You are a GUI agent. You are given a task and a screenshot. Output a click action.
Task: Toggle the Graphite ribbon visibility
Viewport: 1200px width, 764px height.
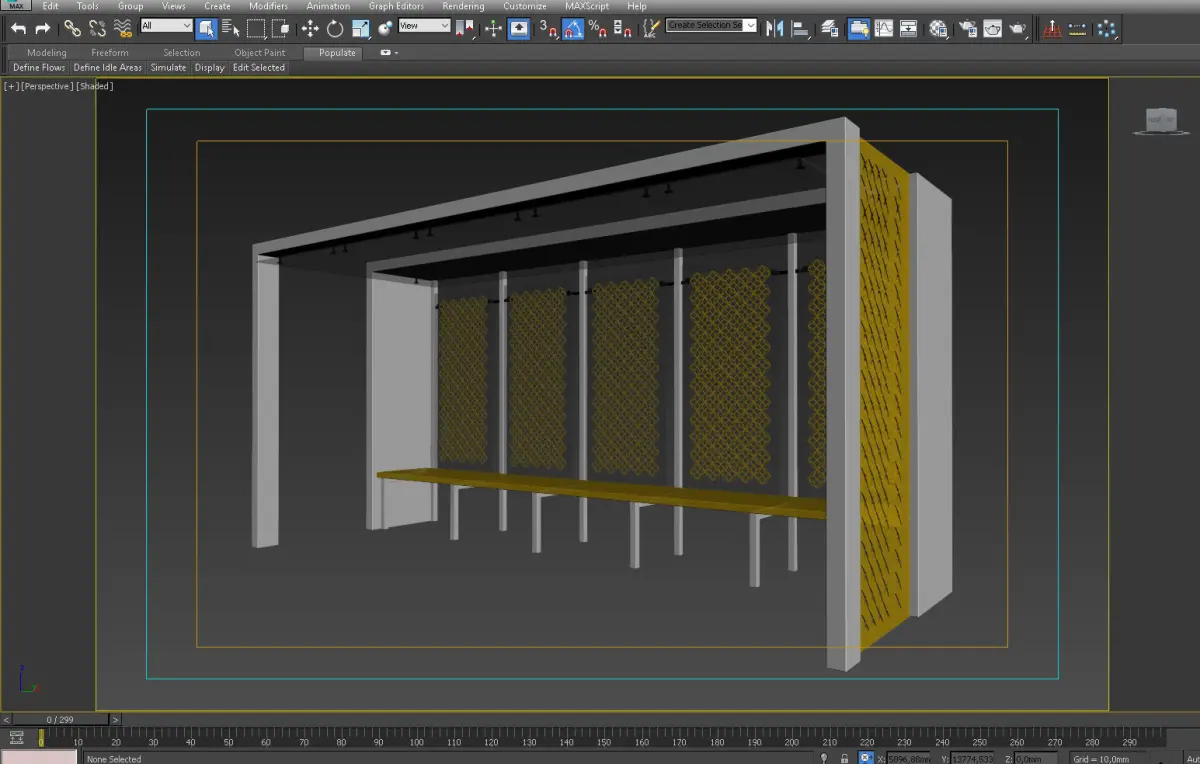(858, 29)
